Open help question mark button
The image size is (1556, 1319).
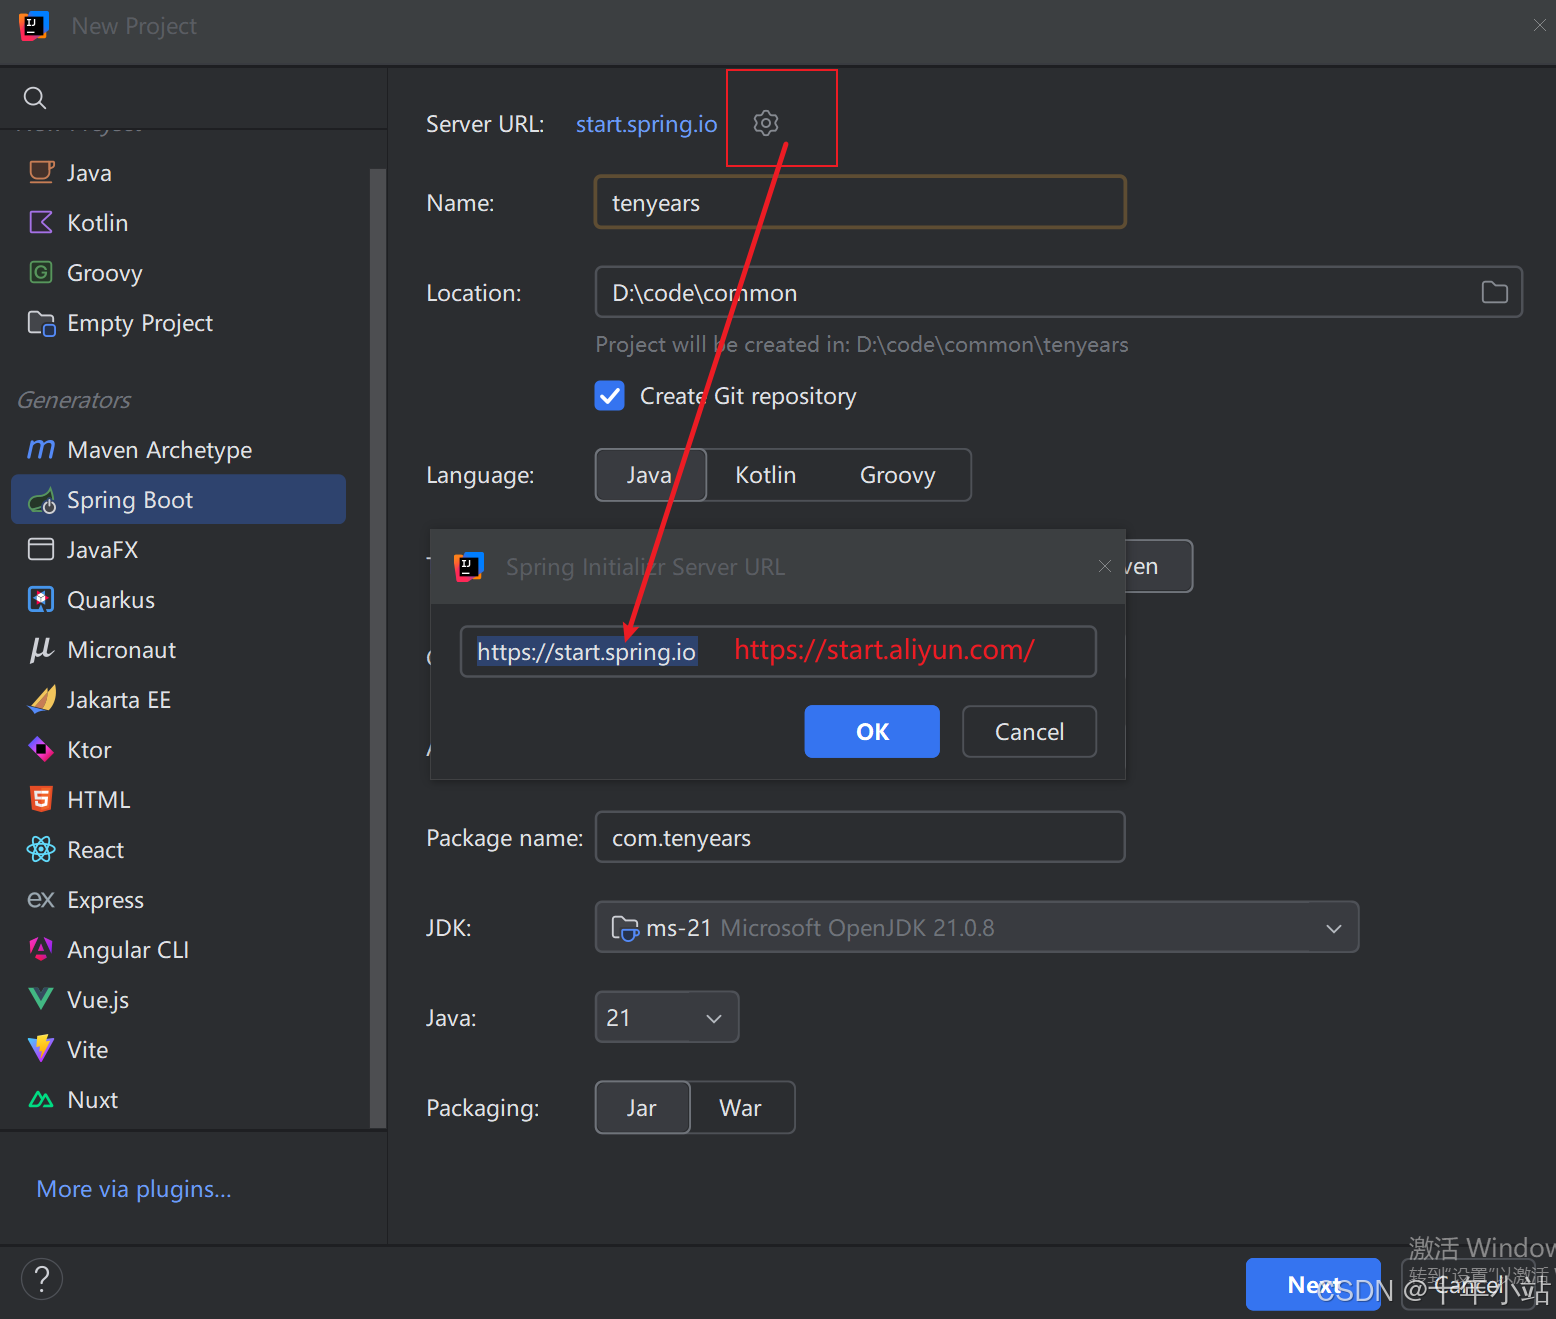pyautogui.click(x=42, y=1279)
